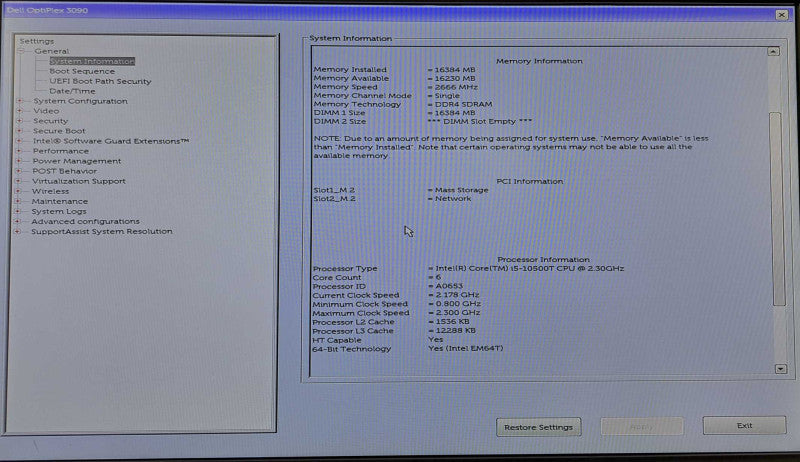Select the General category label
Viewport: 800px width, 462px height.
click(x=52, y=52)
